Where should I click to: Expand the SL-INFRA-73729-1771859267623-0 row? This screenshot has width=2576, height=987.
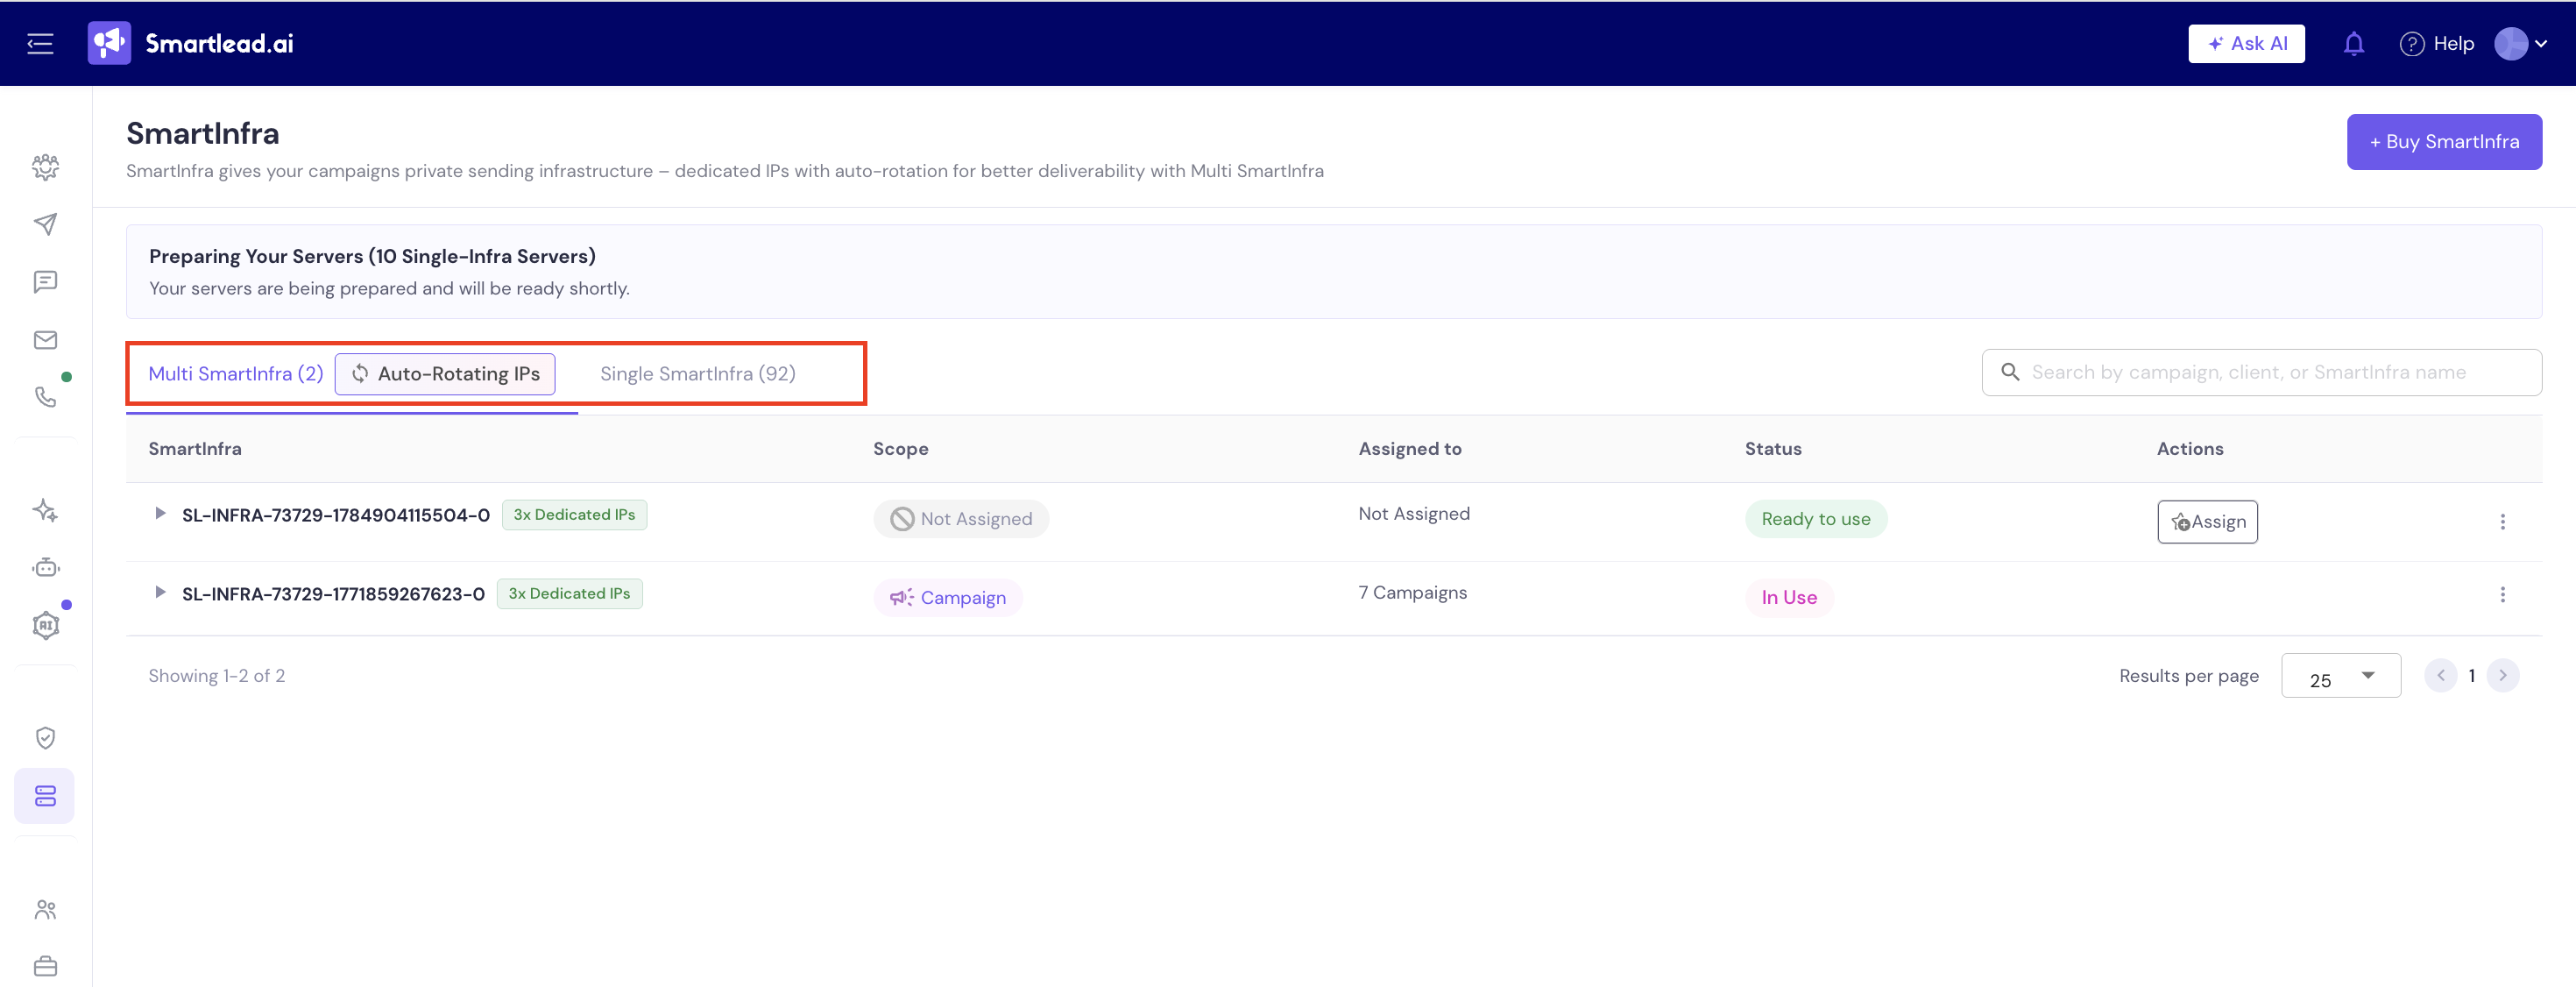pos(160,592)
